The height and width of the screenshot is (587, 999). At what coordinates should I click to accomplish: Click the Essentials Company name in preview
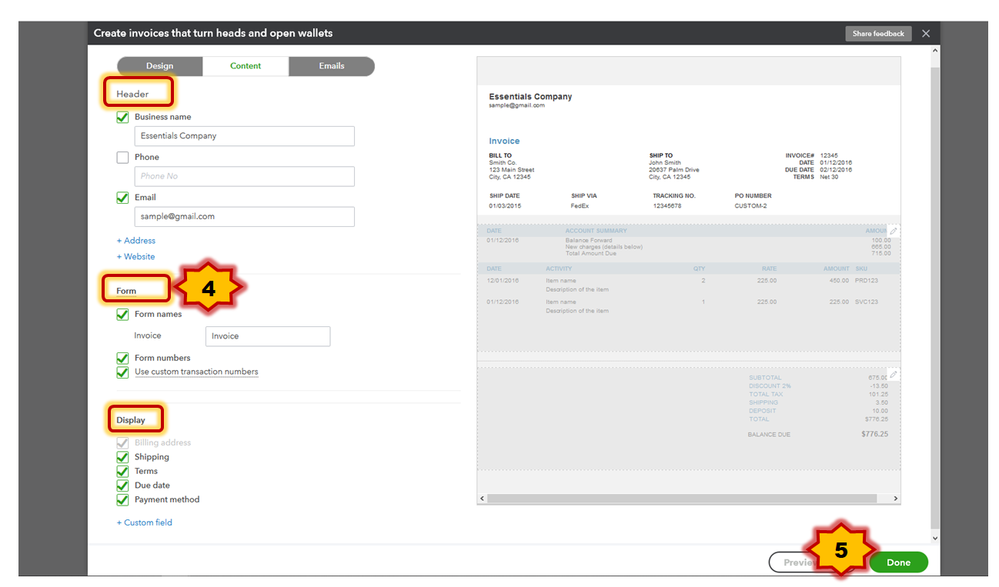pyautogui.click(x=530, y=96)
